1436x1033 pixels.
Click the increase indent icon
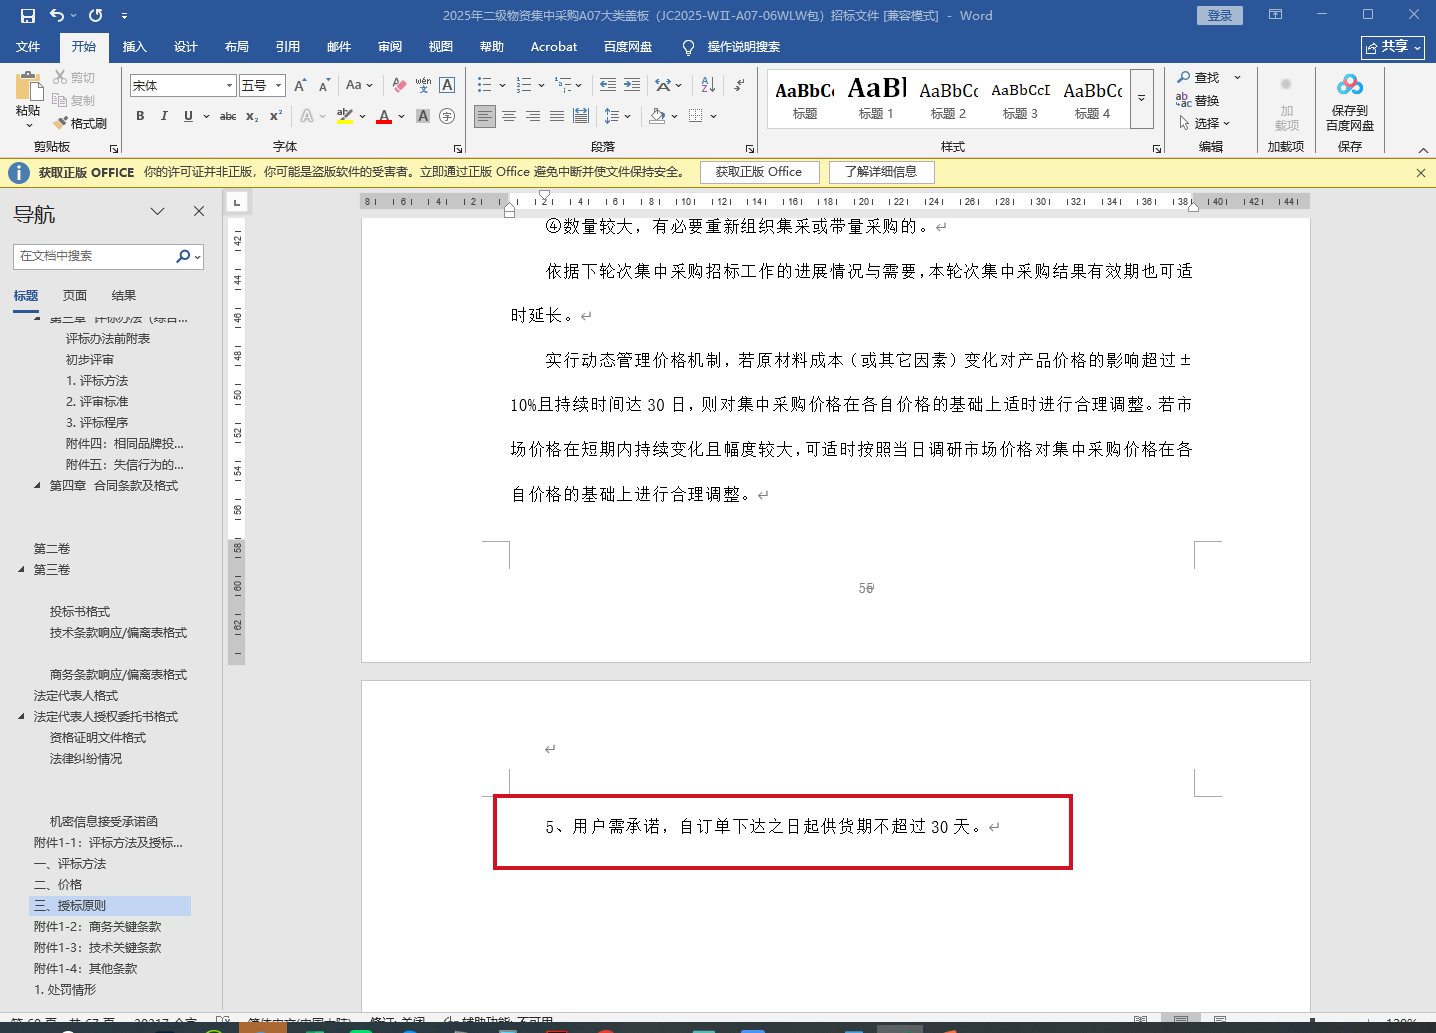[631, 86]
